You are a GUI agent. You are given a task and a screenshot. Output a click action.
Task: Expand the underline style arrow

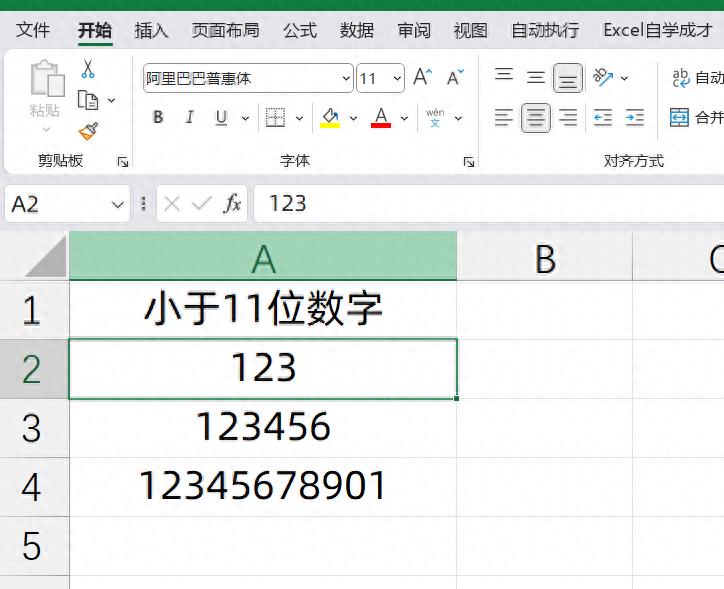[x=245, y=119]
